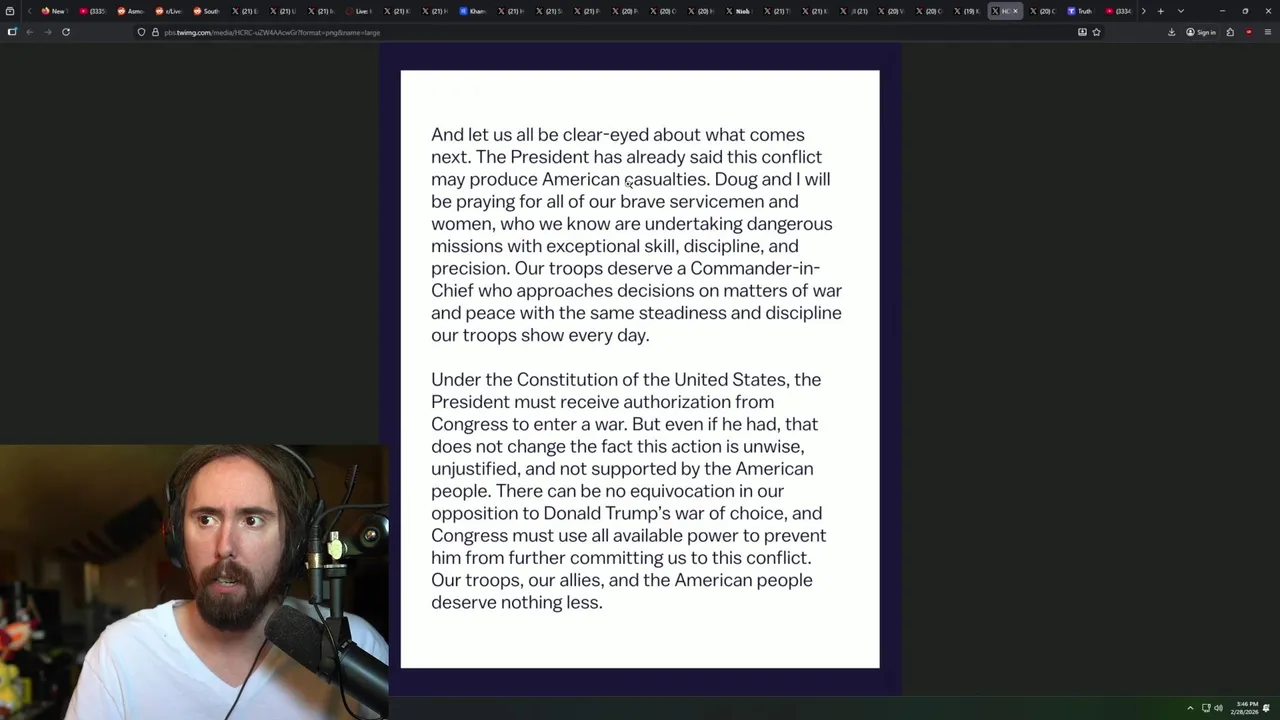1280x720 pixels.
Task: Switch to the r/Live Reddit tab
Action: click(168, 11)
